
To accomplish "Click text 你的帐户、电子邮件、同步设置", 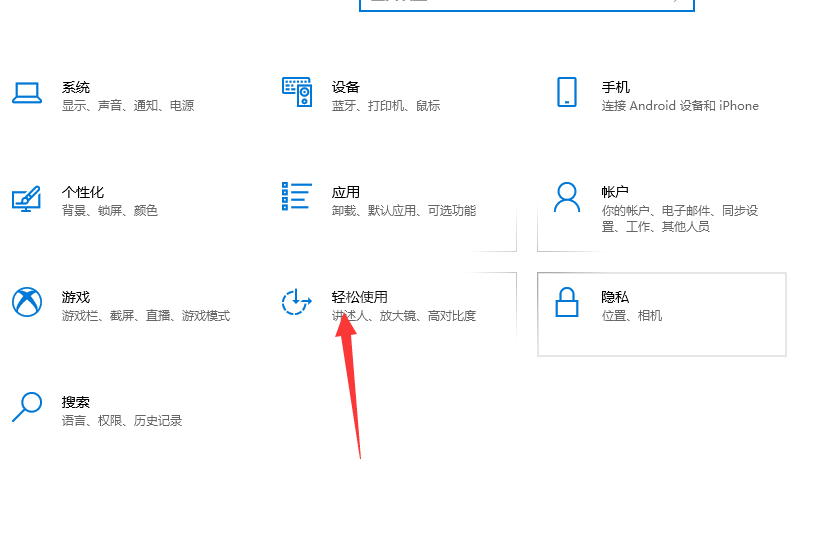I will [x=680, y=219].
